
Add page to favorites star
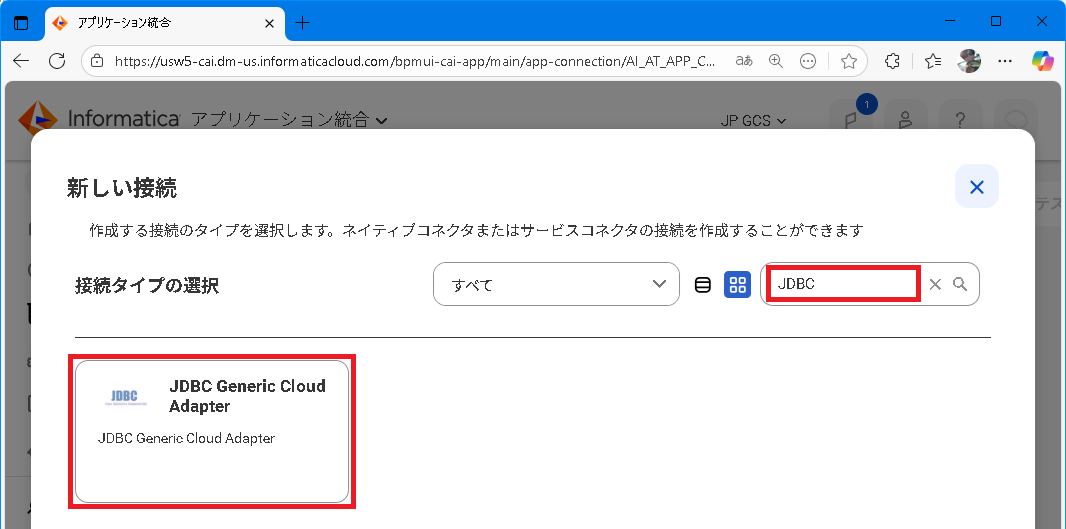point(848,61)
